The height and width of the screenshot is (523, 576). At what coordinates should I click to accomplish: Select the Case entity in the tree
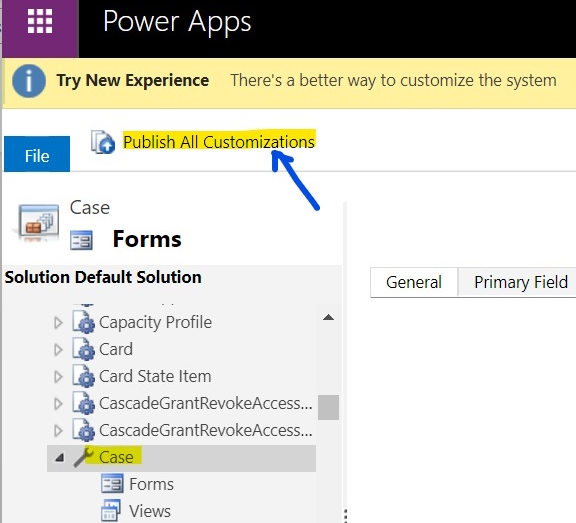pyautogui.click(x=116, y=458)
